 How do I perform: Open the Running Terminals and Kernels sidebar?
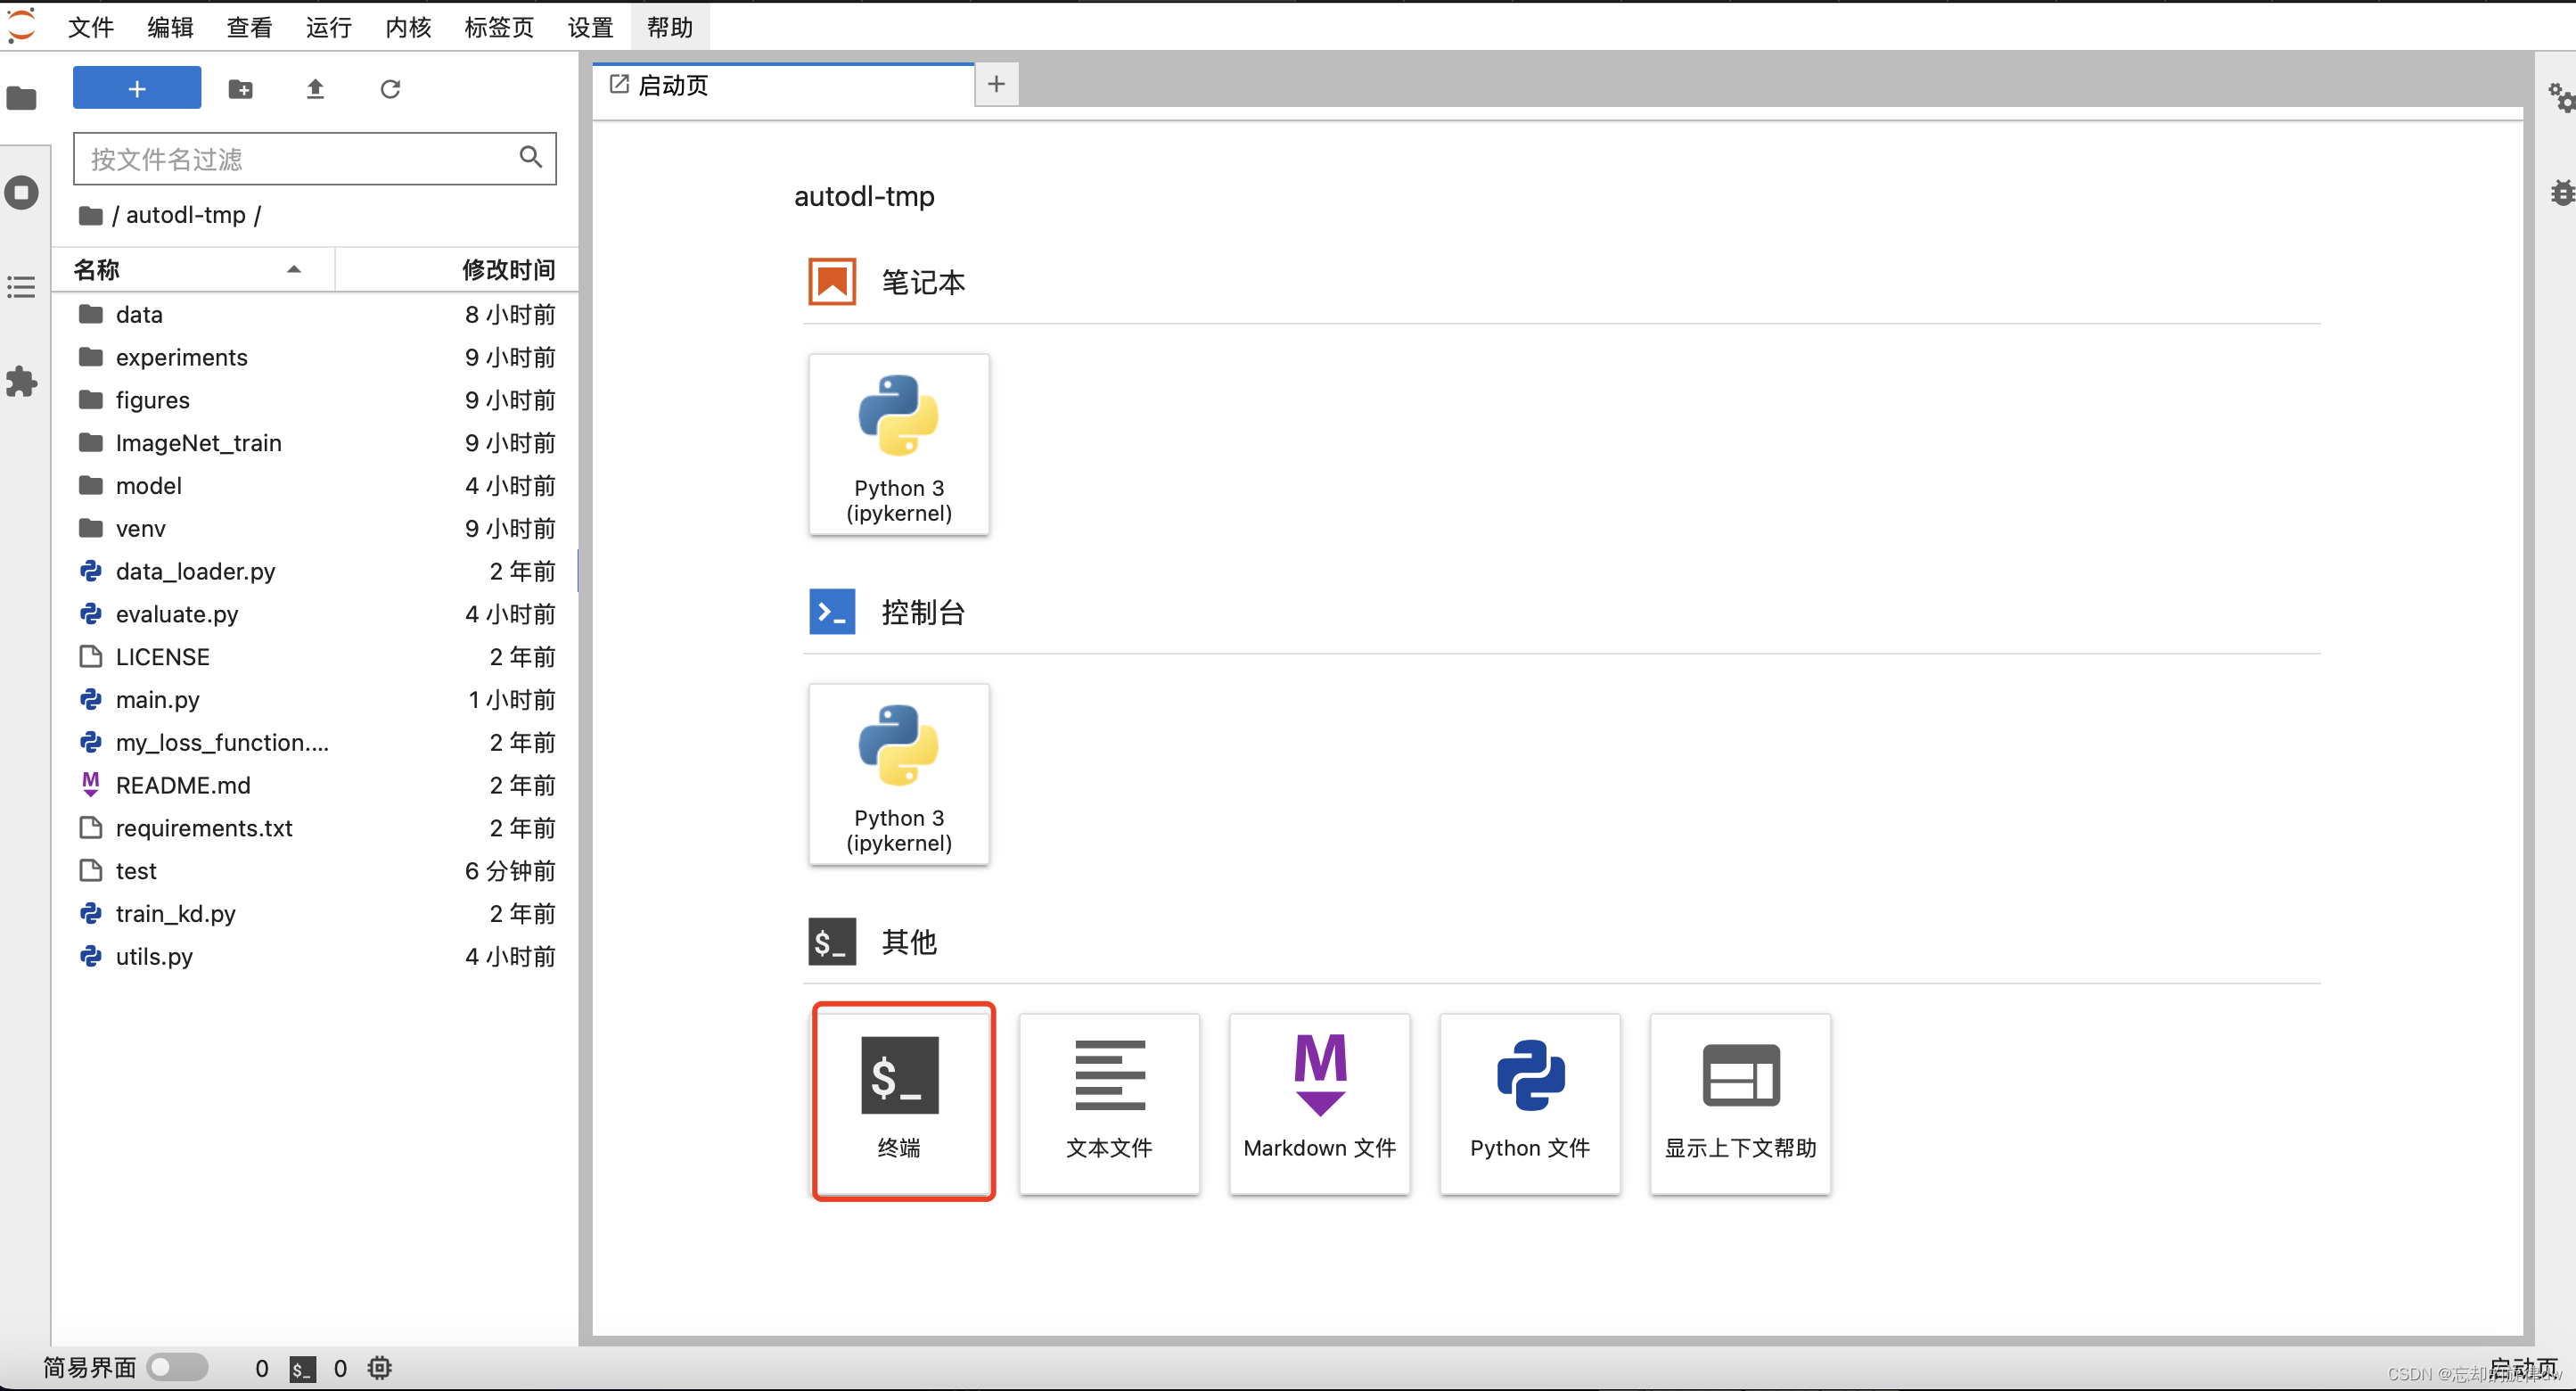(22, 193)
